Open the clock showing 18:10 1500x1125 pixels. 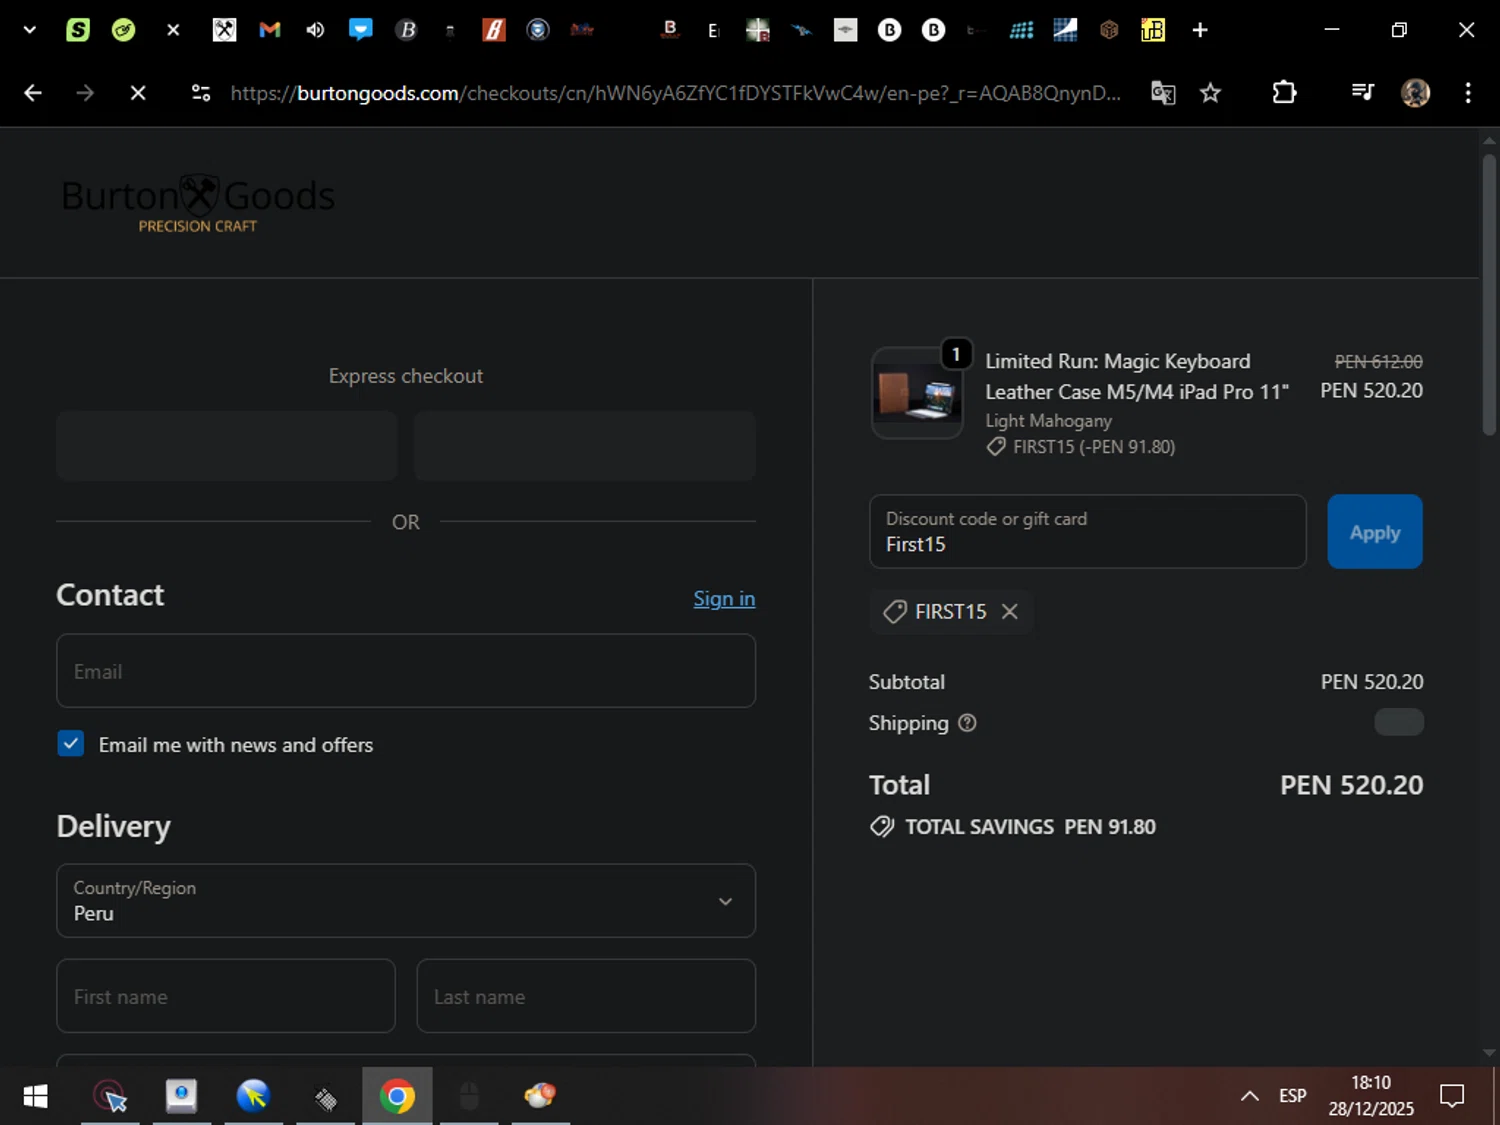pos(1371,1096)
